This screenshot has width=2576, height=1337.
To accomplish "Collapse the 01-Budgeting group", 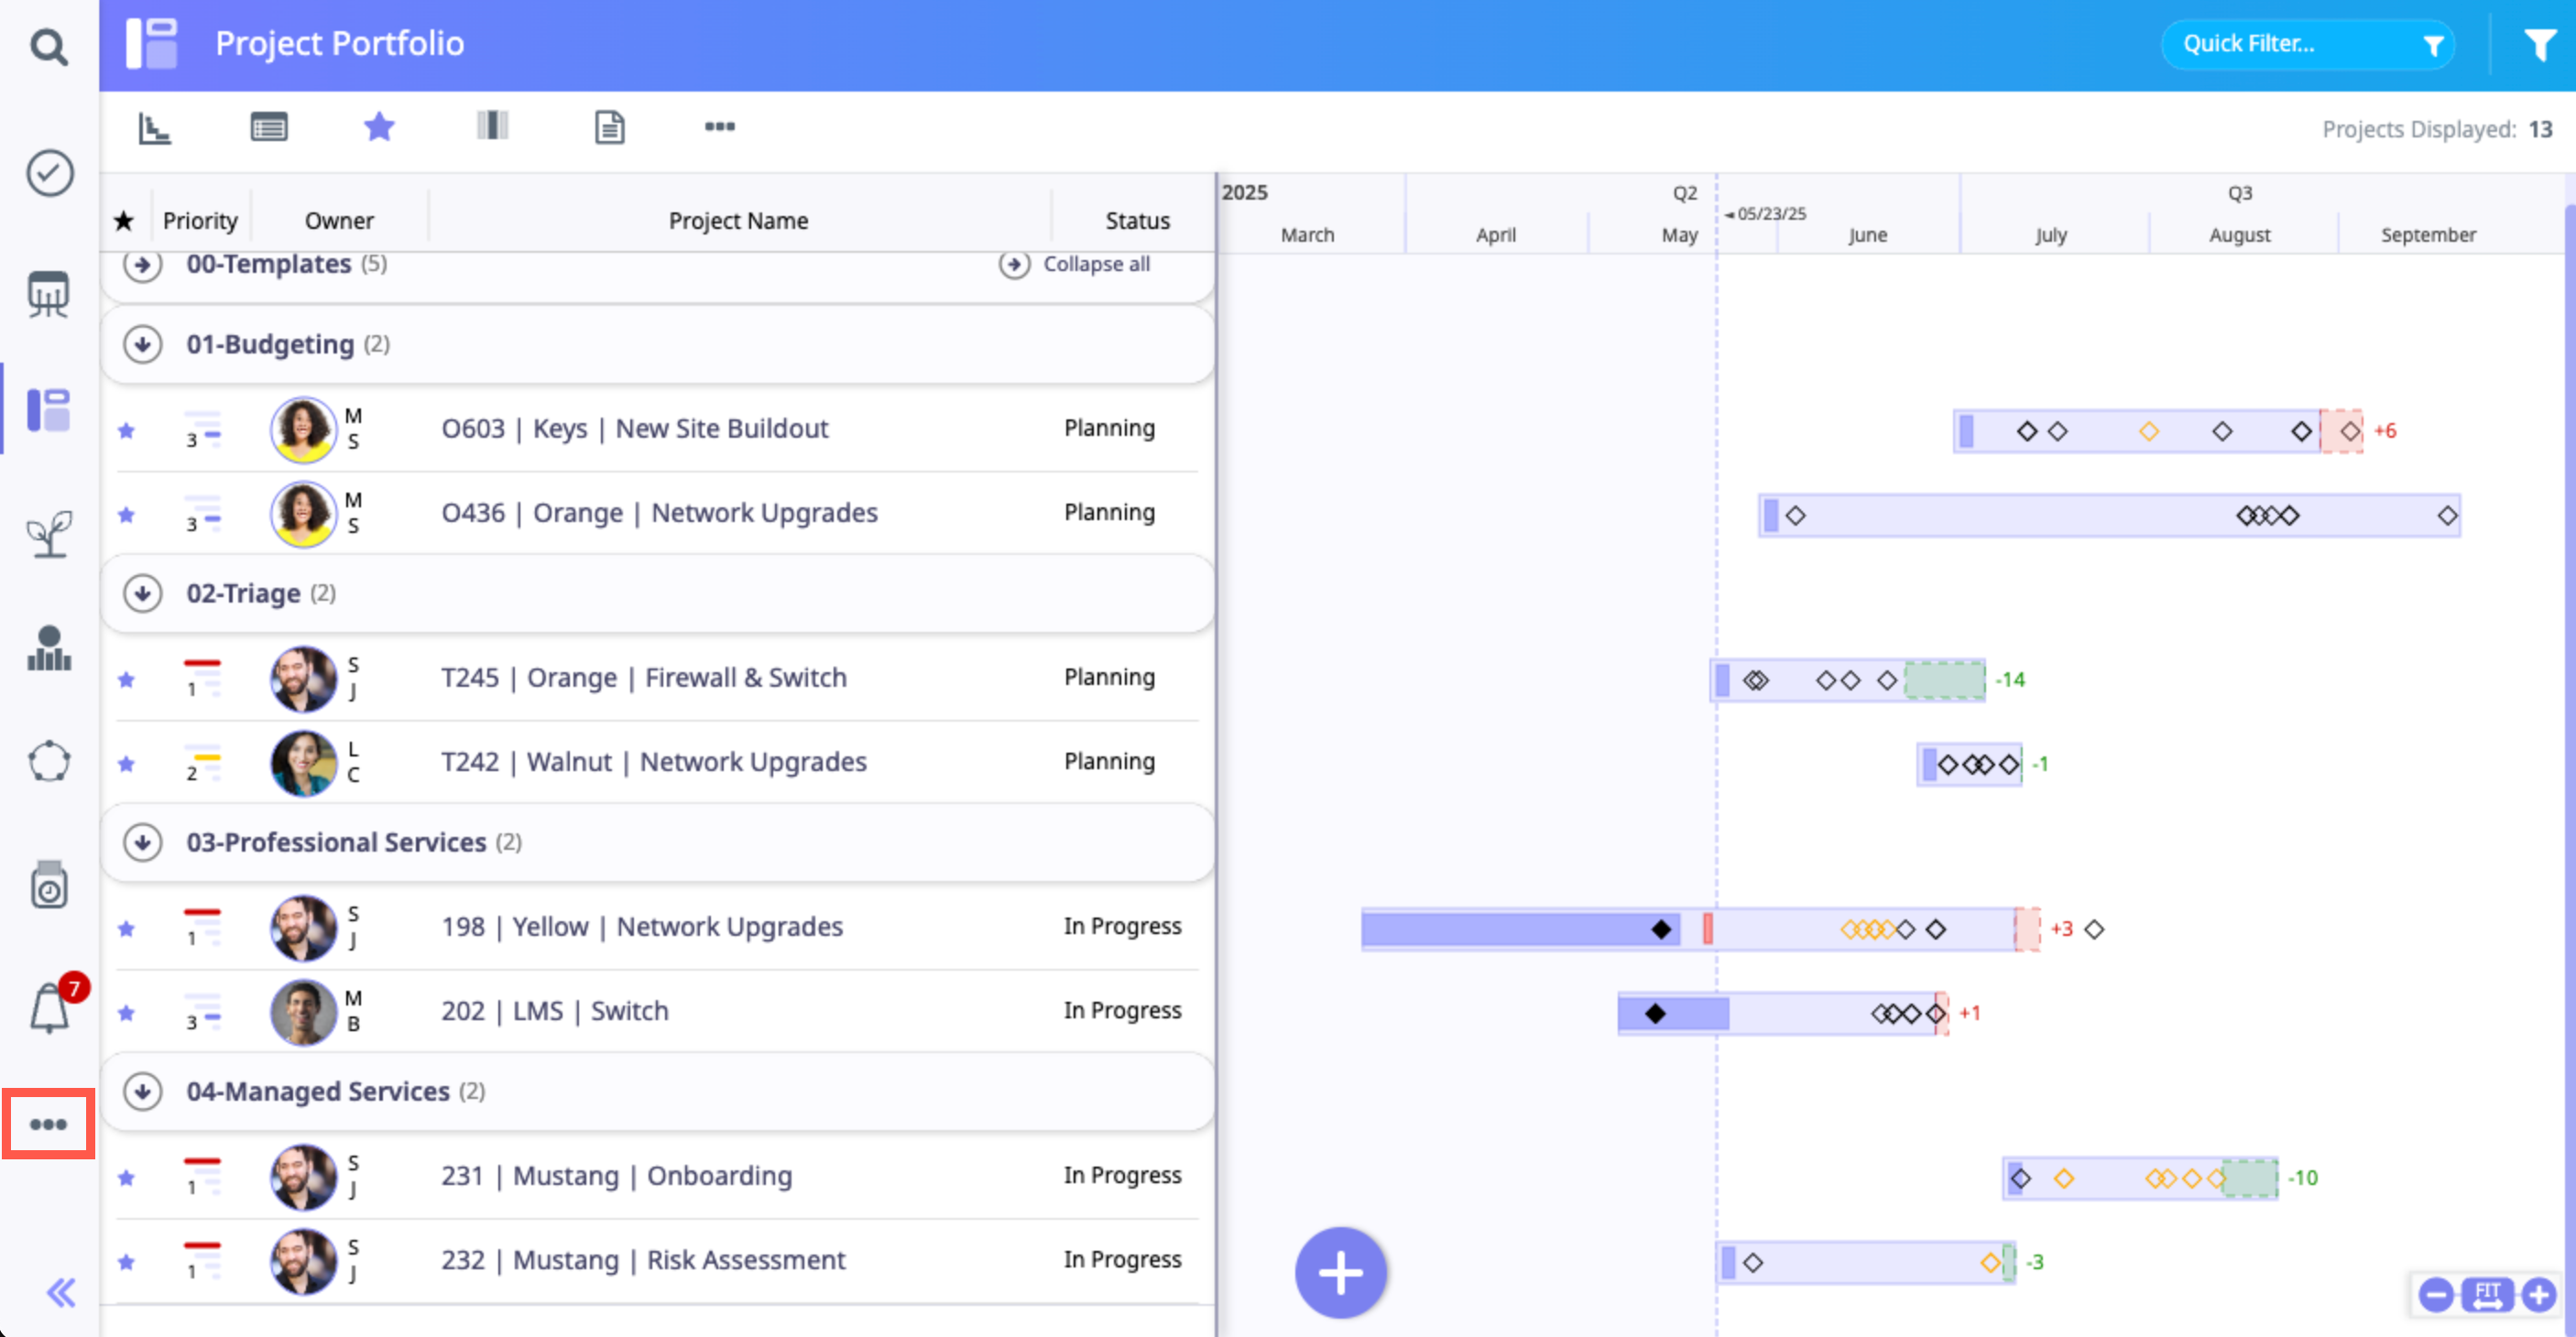I will tap(143, 344).
